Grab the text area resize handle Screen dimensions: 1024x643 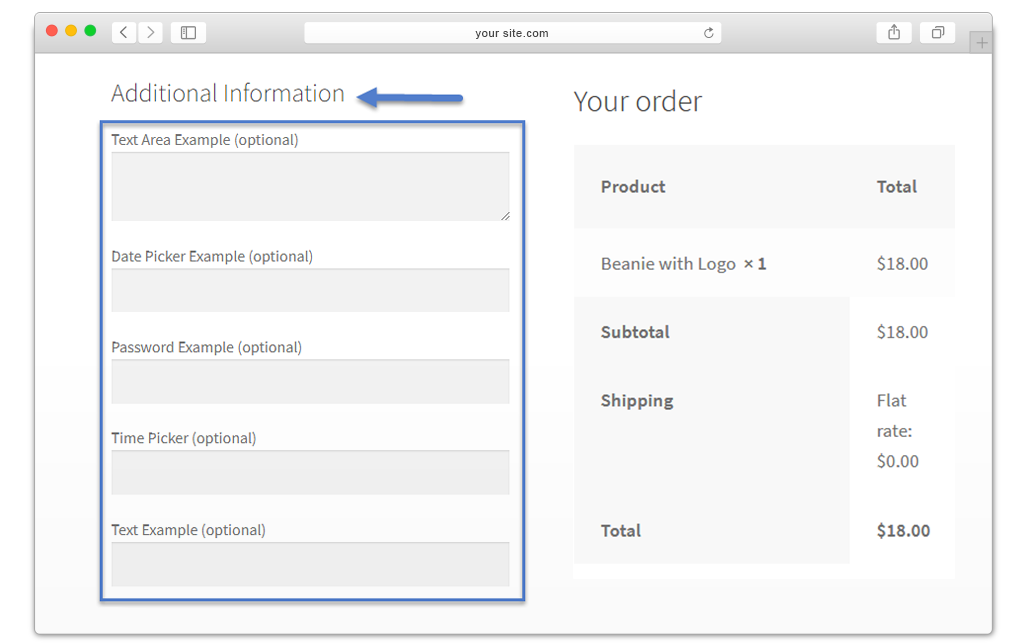click(x=505, y=215)
